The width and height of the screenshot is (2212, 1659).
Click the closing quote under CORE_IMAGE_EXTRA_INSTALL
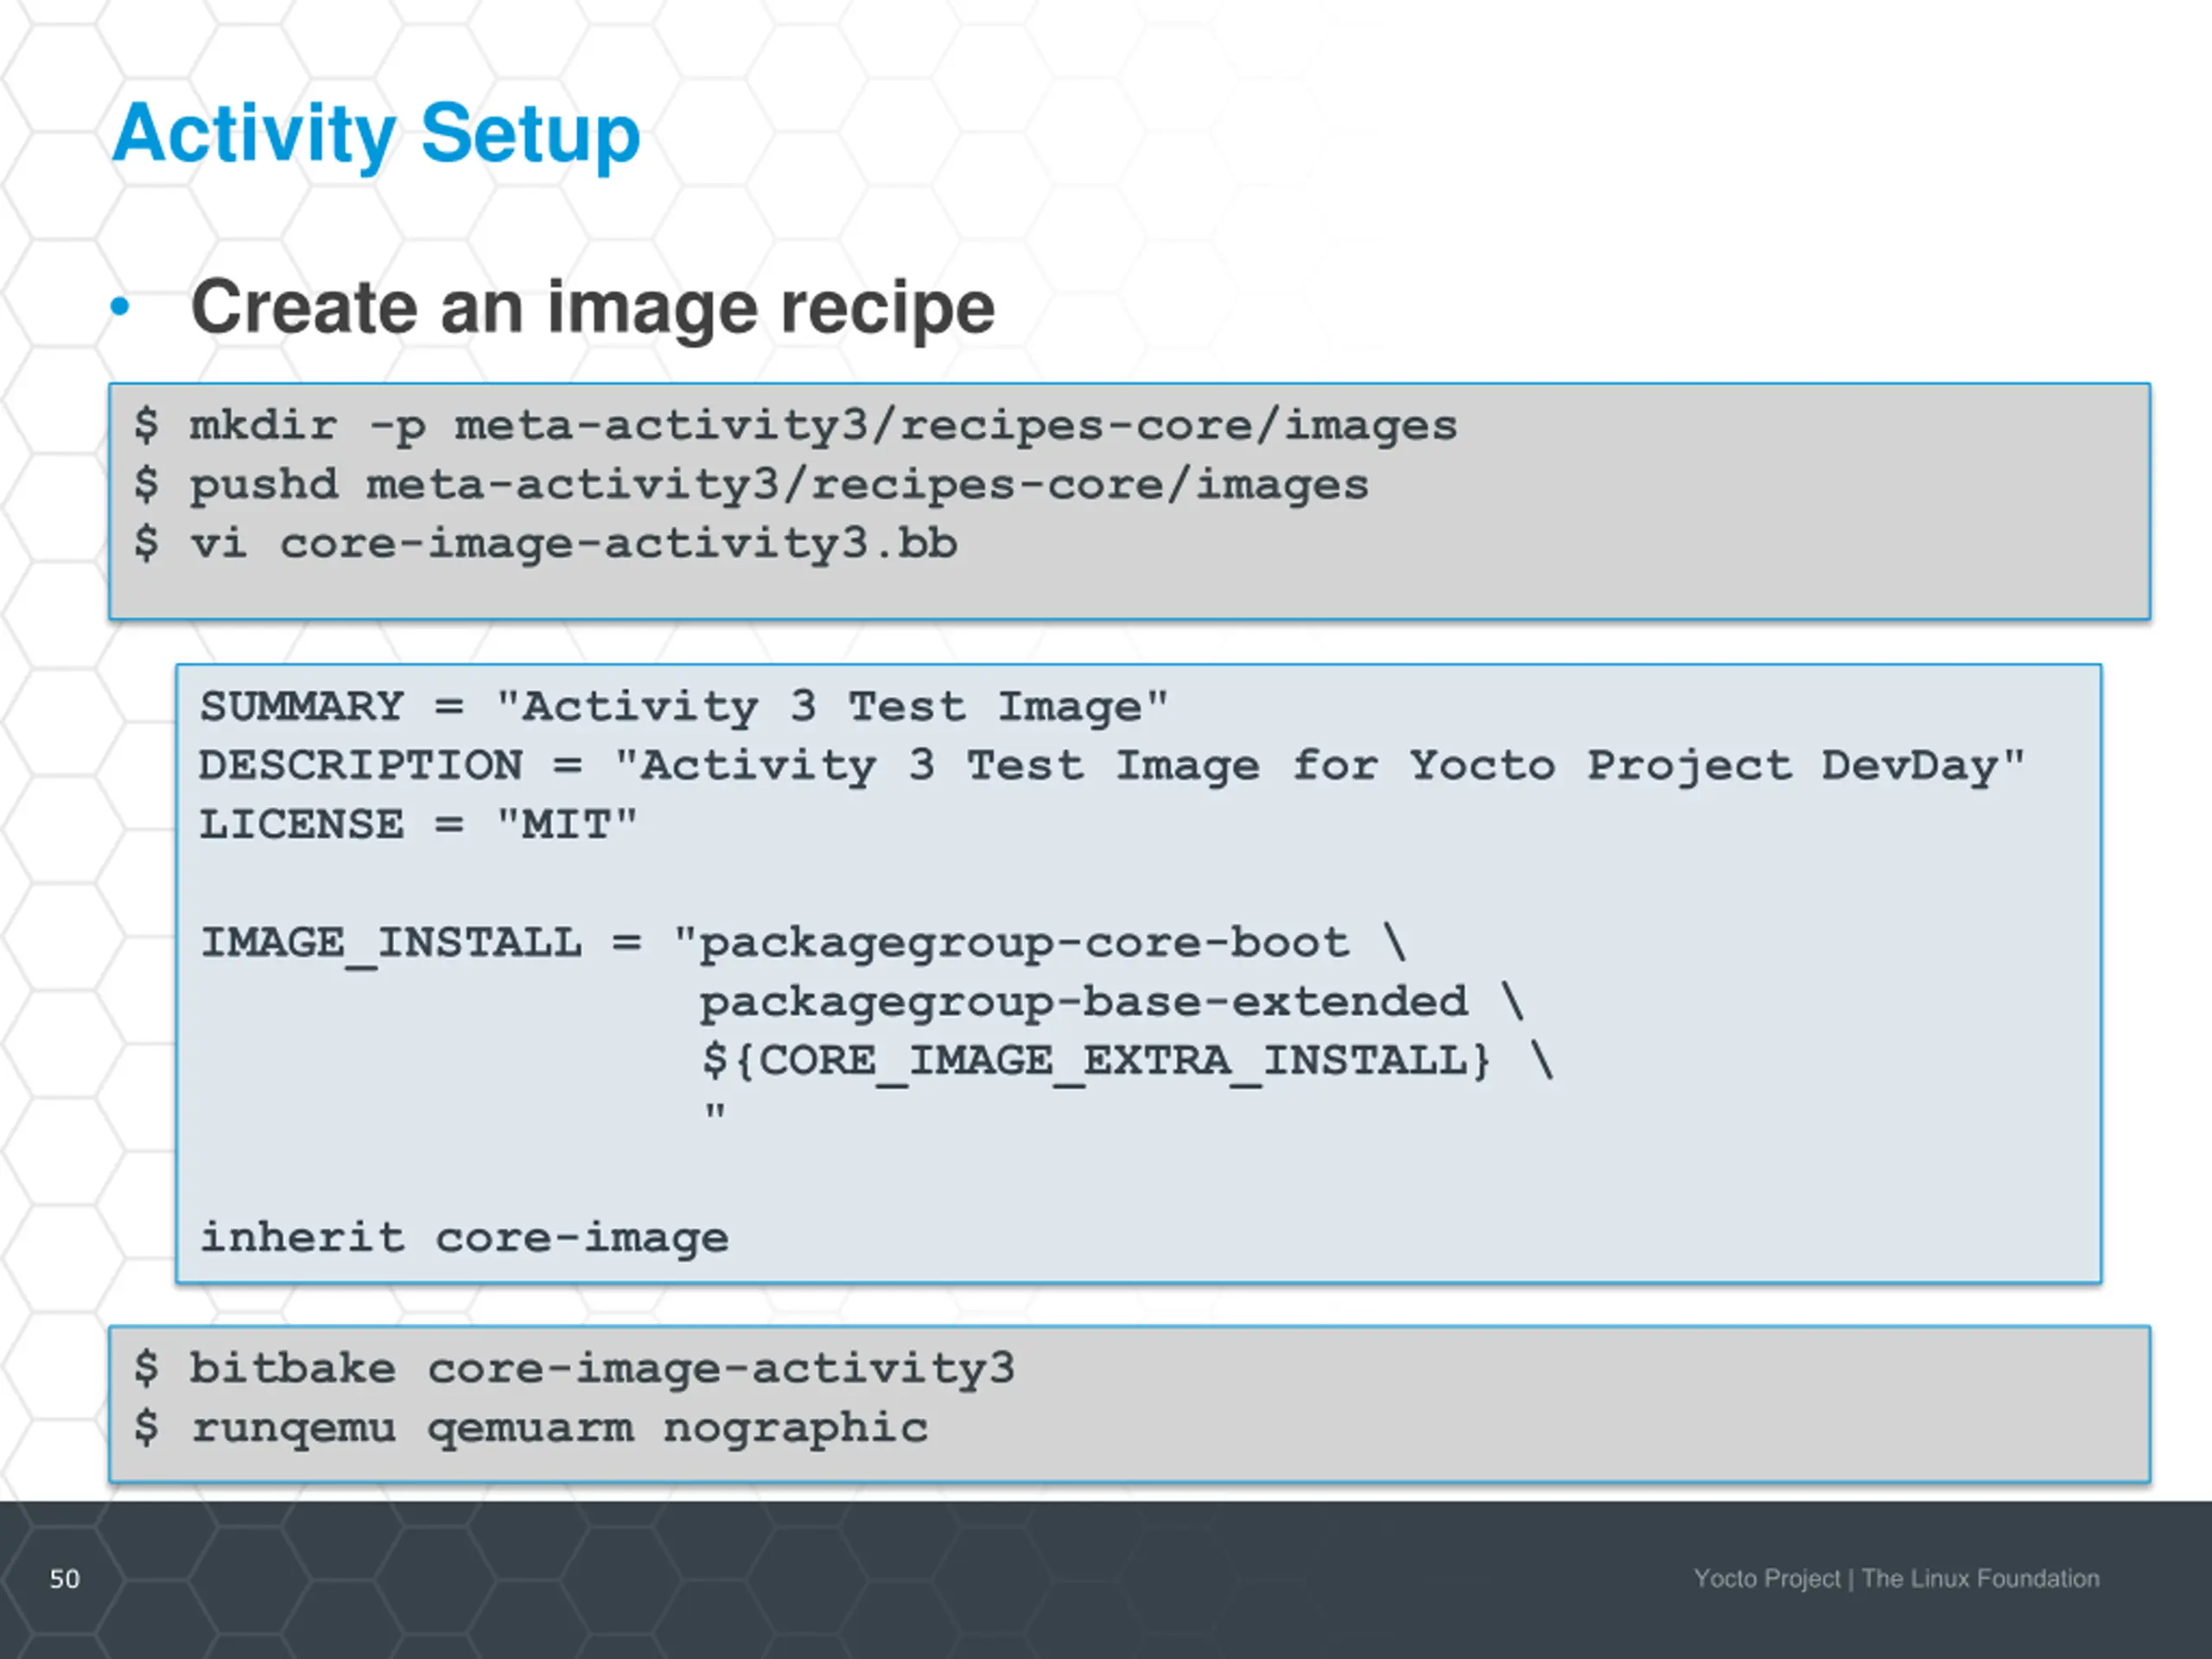pyautogui.click(x=714, y=1112)
